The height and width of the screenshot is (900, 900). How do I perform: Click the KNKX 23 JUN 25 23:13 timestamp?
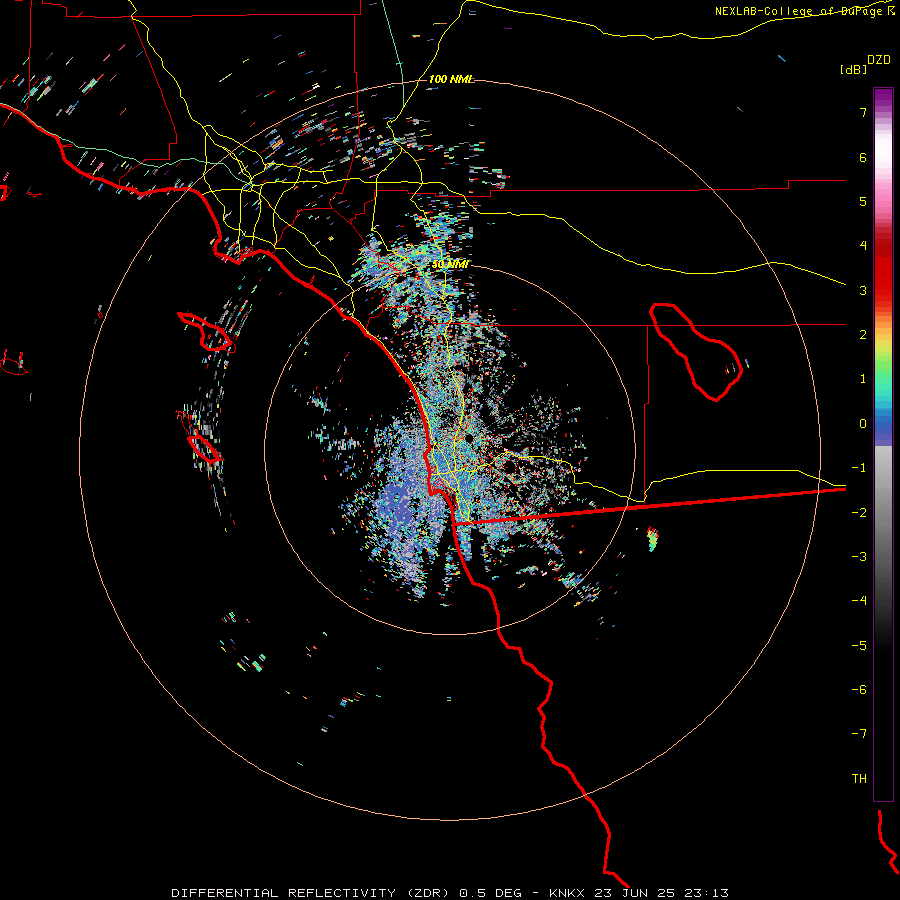[639, 893]
